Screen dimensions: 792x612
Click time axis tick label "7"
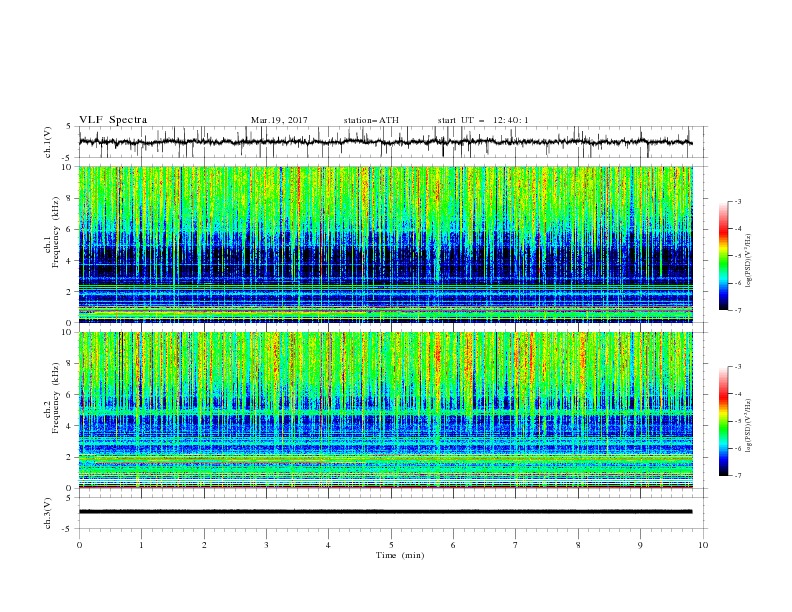tap(516, 545)
